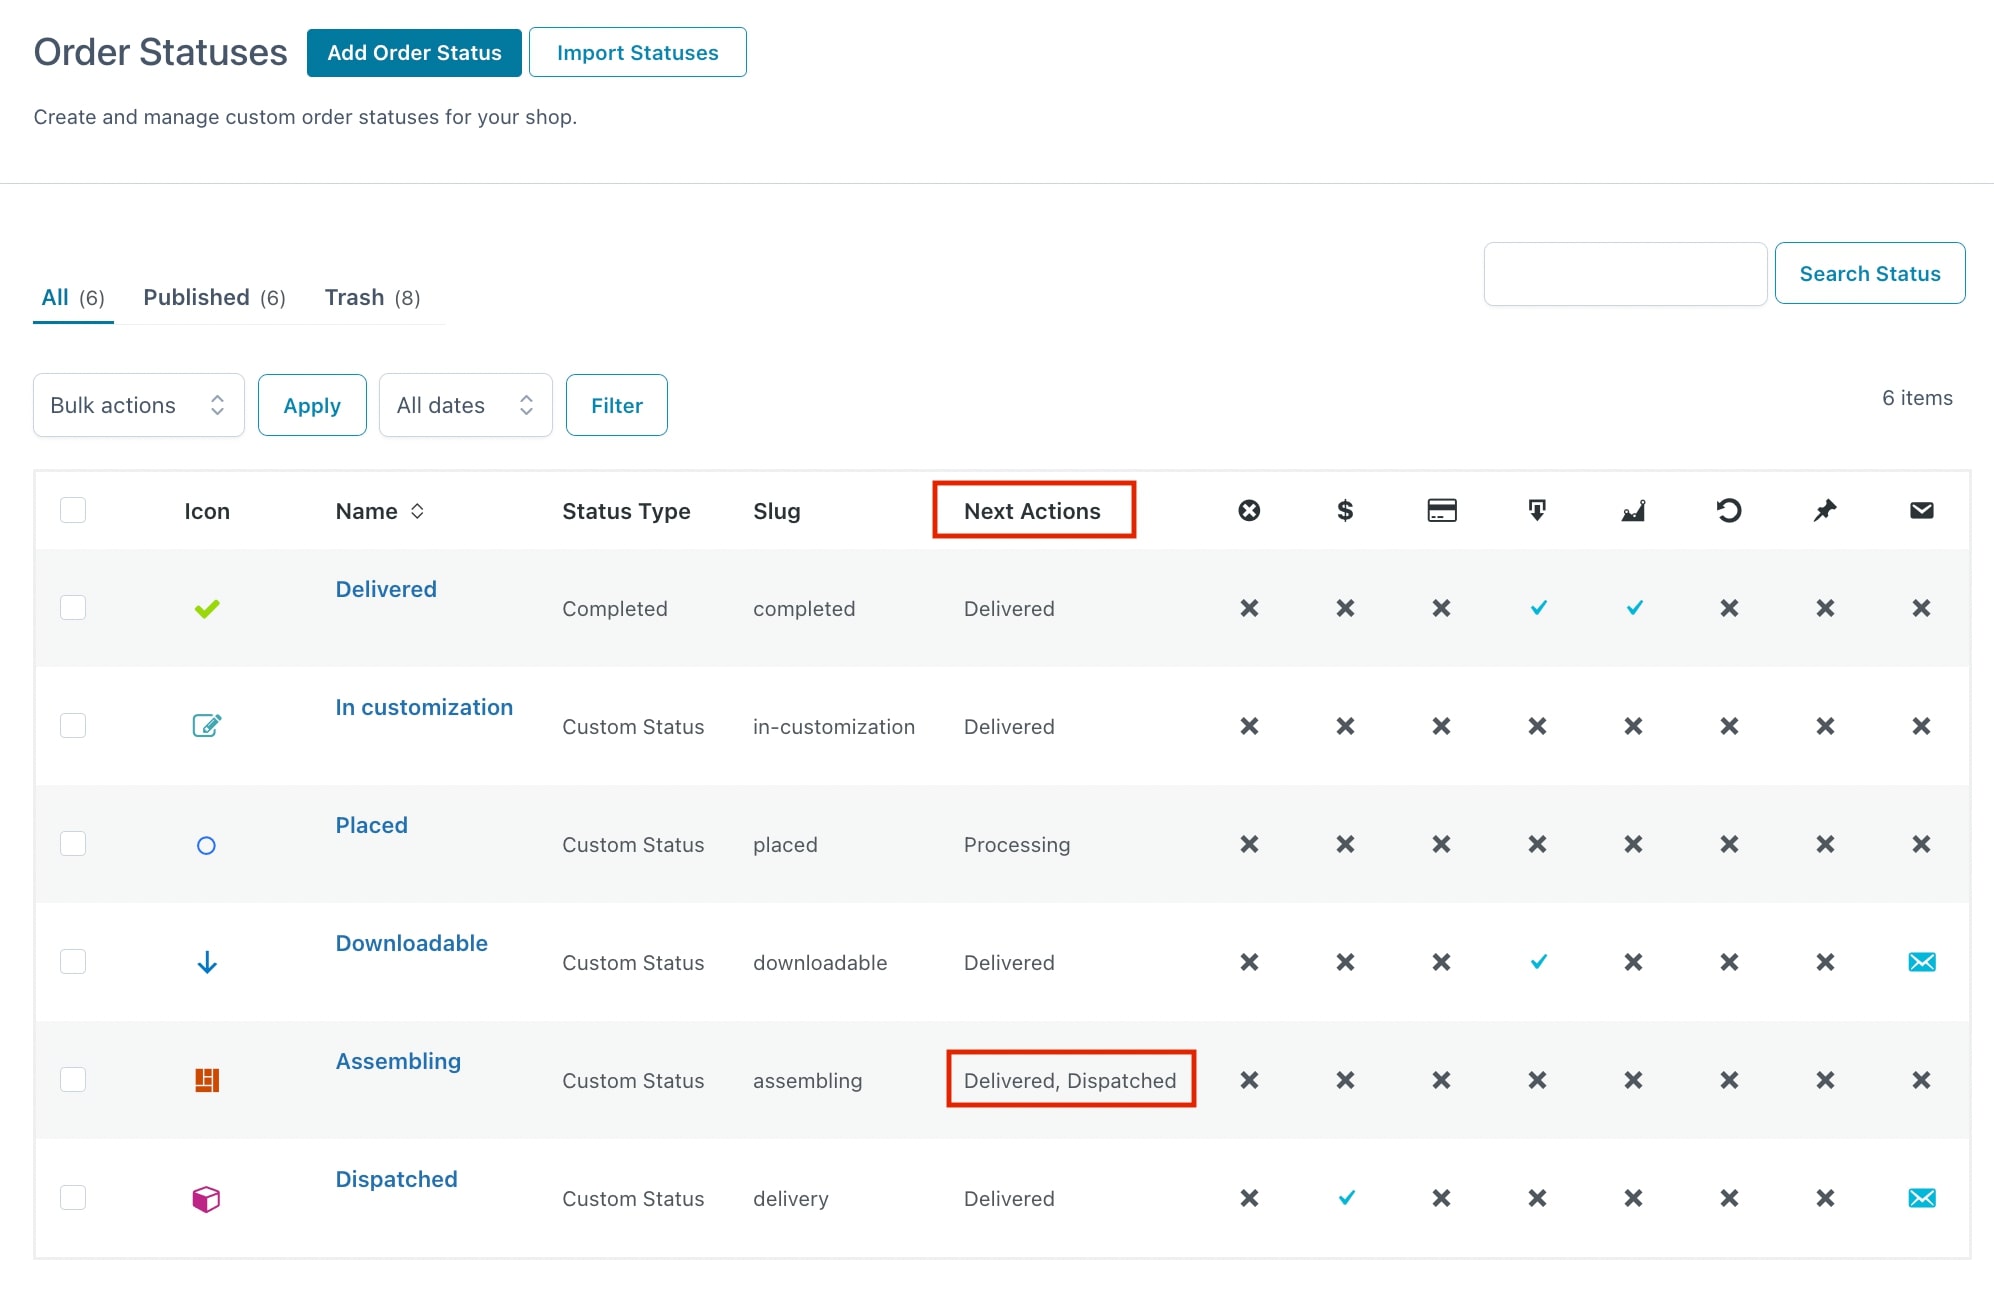Click the download checkmark in Downloadable row

1538,962
